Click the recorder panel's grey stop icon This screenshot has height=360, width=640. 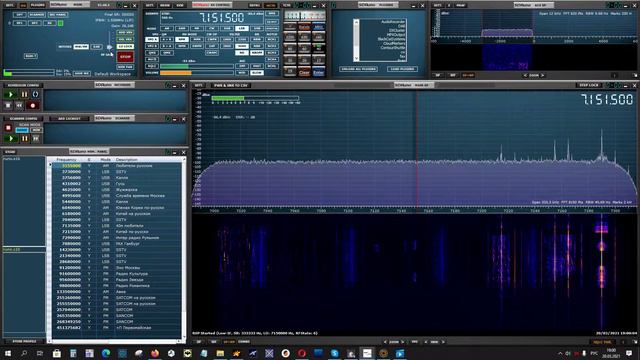8,106
